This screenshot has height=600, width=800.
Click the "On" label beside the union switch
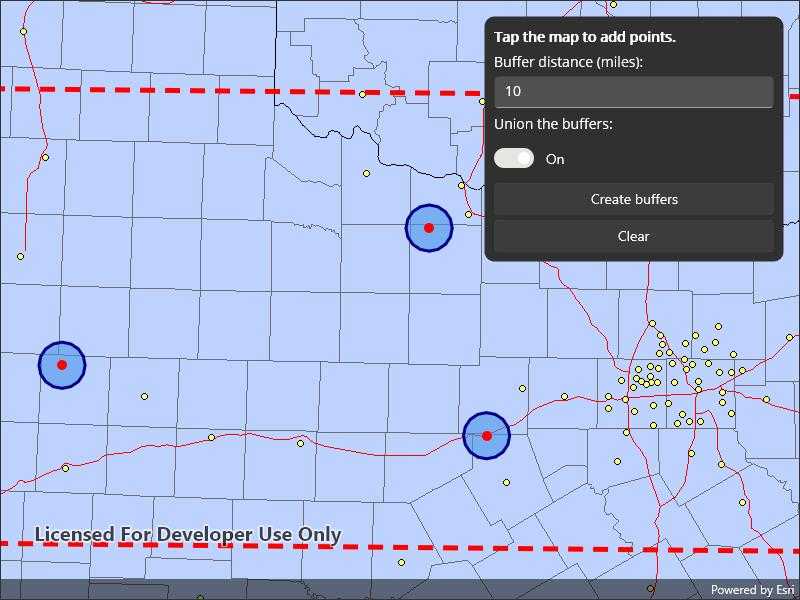pyautogui.click(x=555, y=159)
